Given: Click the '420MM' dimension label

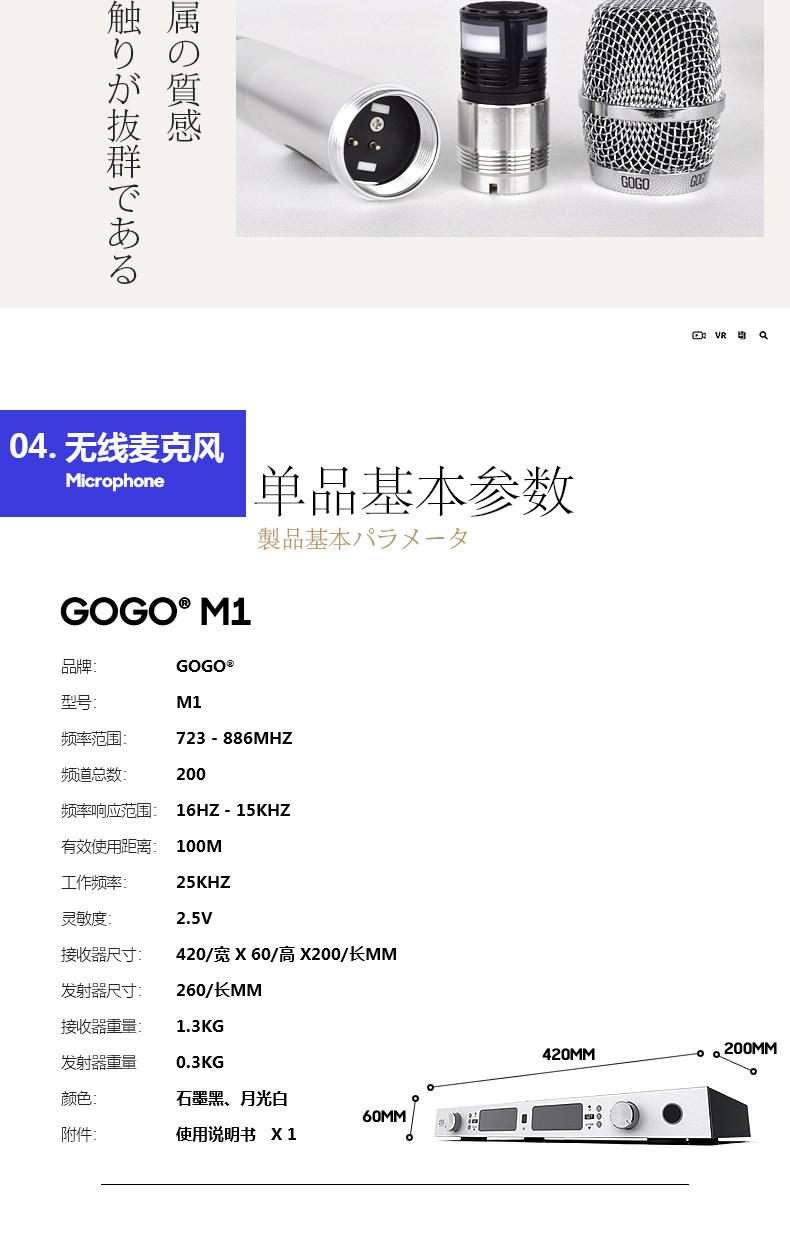Looking at the screenshot, I should pyautogui.click(x=569, y=1054).
